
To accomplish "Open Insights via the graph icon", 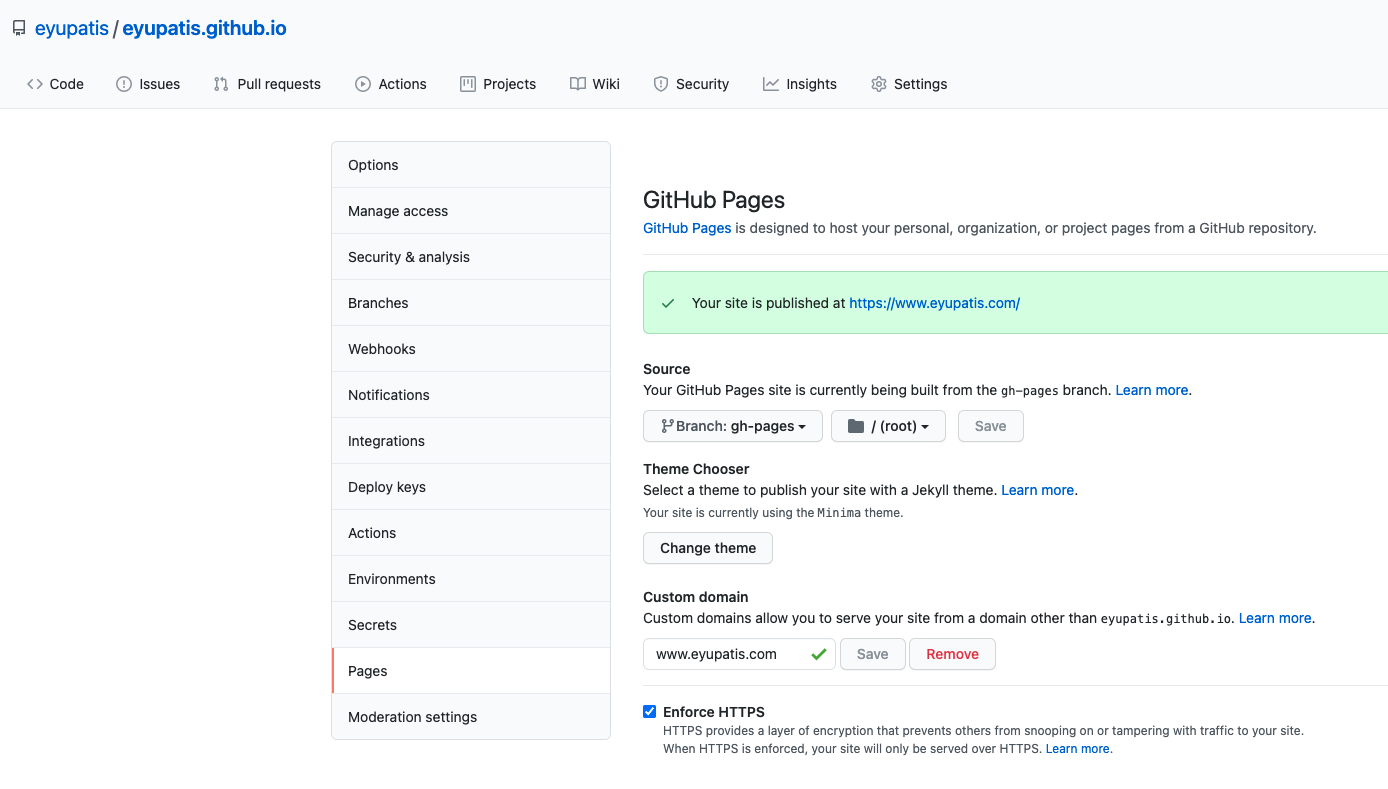I will pos(772,84).
